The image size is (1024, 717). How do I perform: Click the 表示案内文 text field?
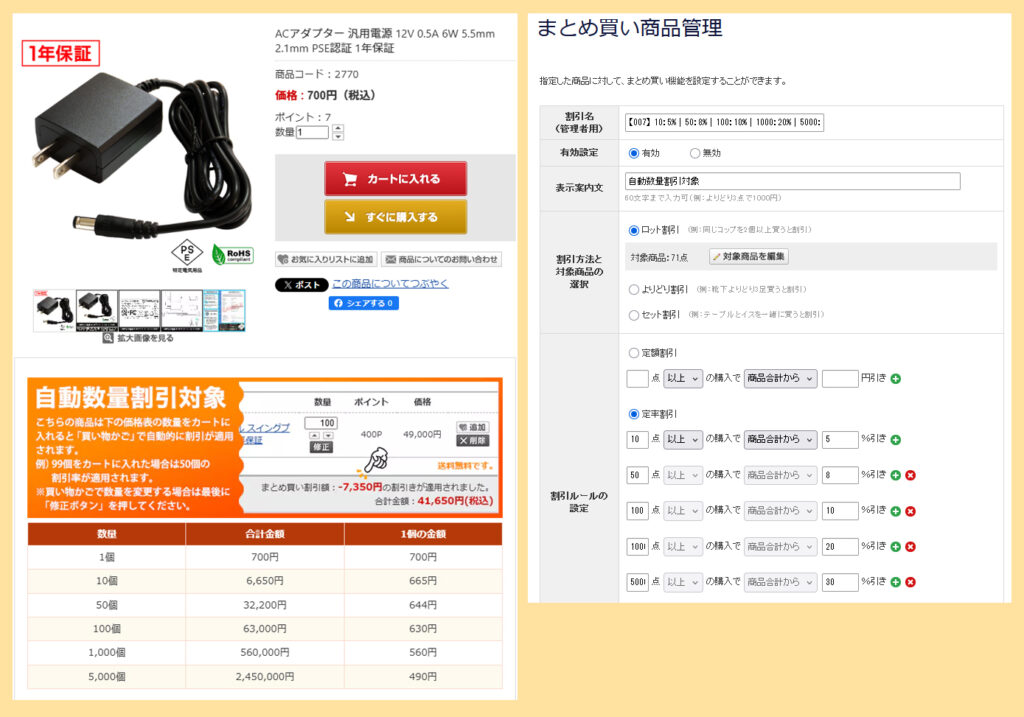tap(792, 182)
